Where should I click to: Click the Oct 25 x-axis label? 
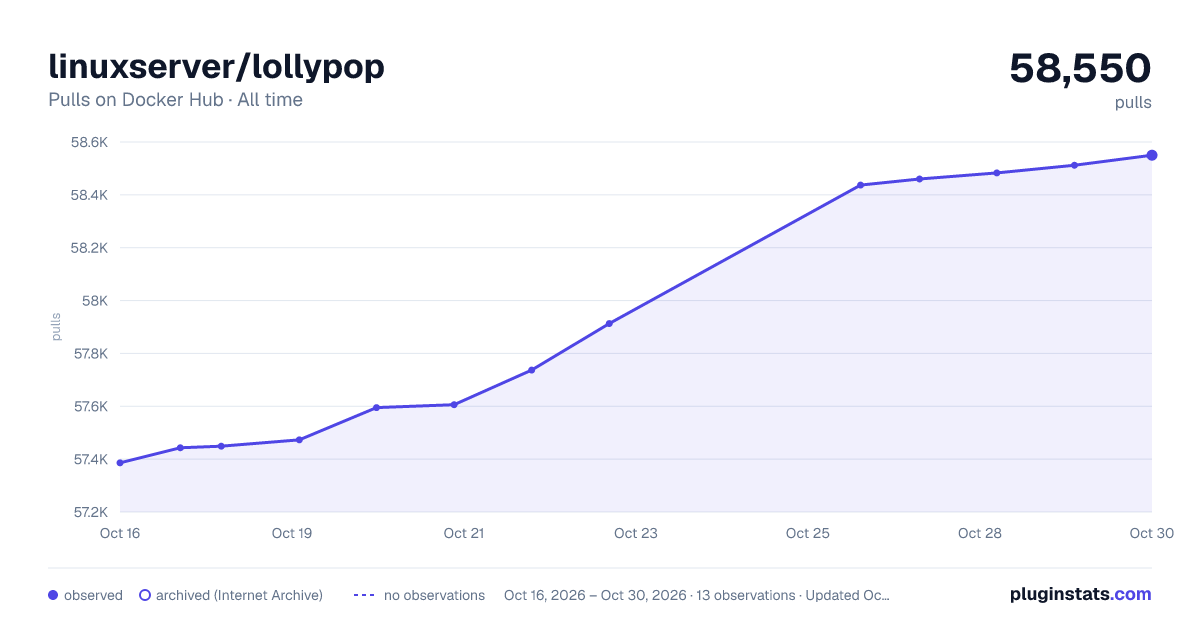pos(808,533)
